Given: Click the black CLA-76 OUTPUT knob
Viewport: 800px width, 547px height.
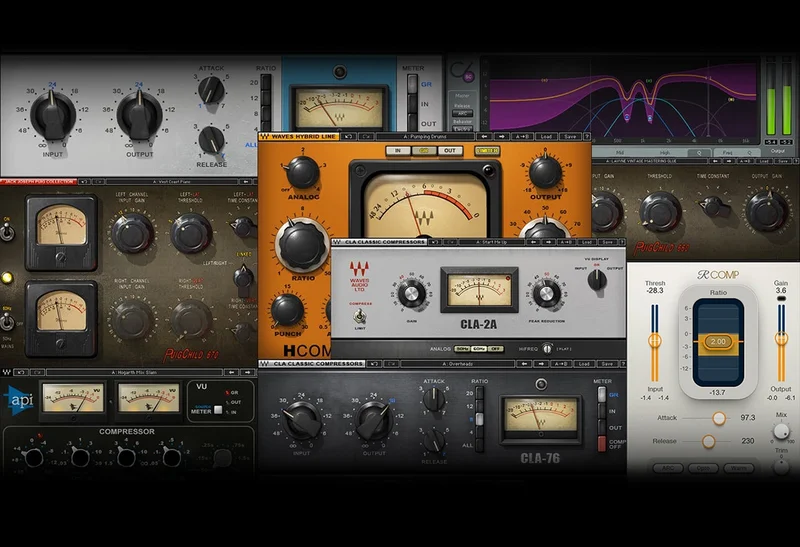Looking at the screenshot, I should tap(374, 420).
